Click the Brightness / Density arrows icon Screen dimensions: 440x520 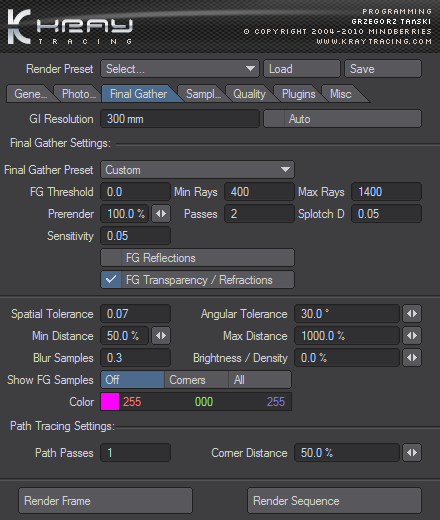pos(412,358)
